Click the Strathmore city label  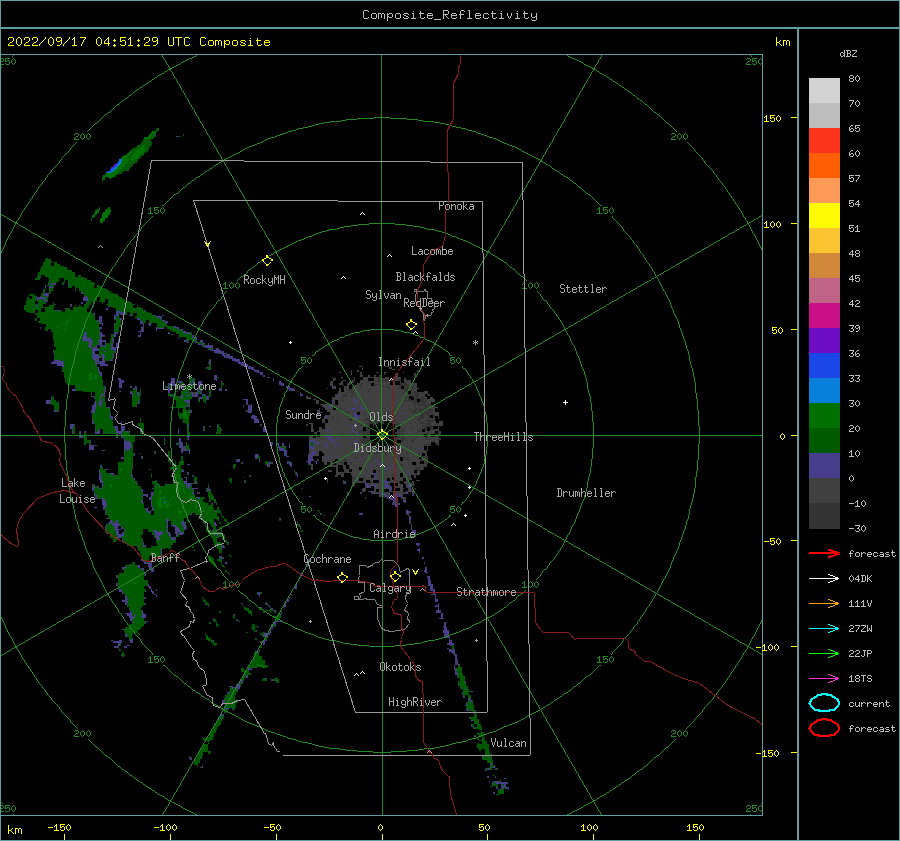tap(487, 592)
